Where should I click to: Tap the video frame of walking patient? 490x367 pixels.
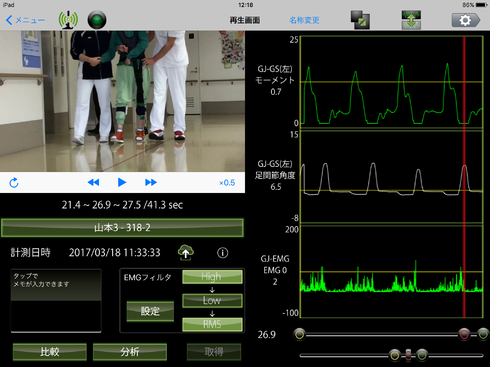point(122,101)
